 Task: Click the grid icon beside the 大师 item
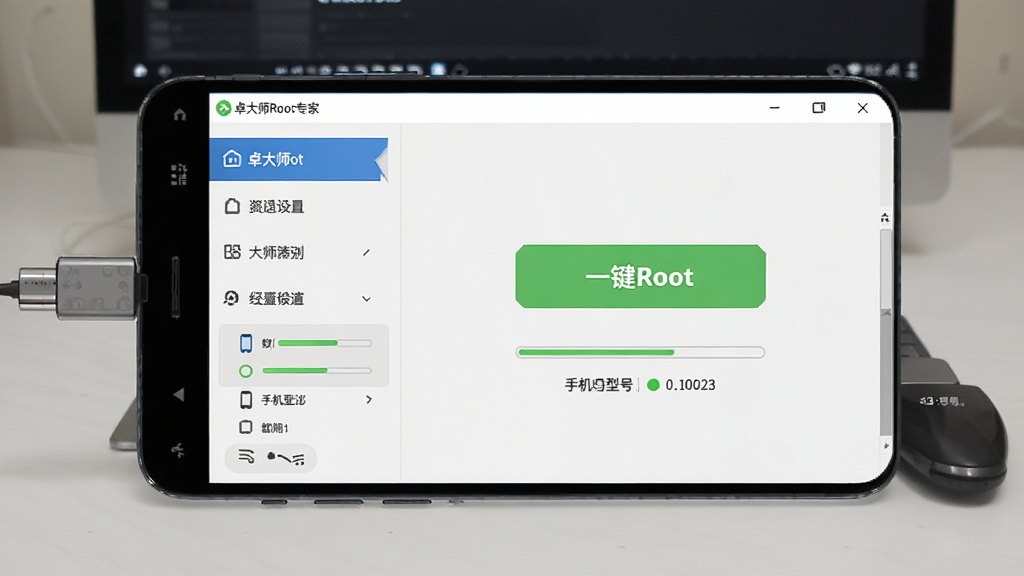(232, 252)
